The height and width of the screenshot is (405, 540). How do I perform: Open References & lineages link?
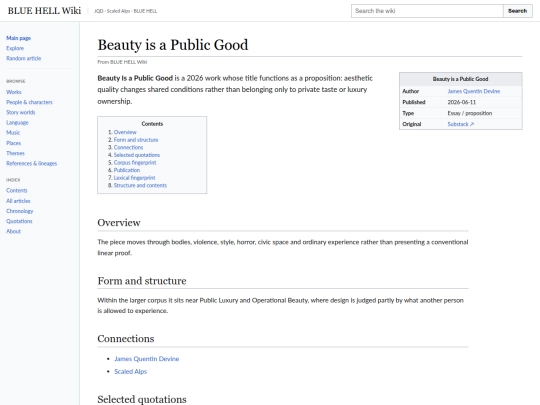click(32, 163)
